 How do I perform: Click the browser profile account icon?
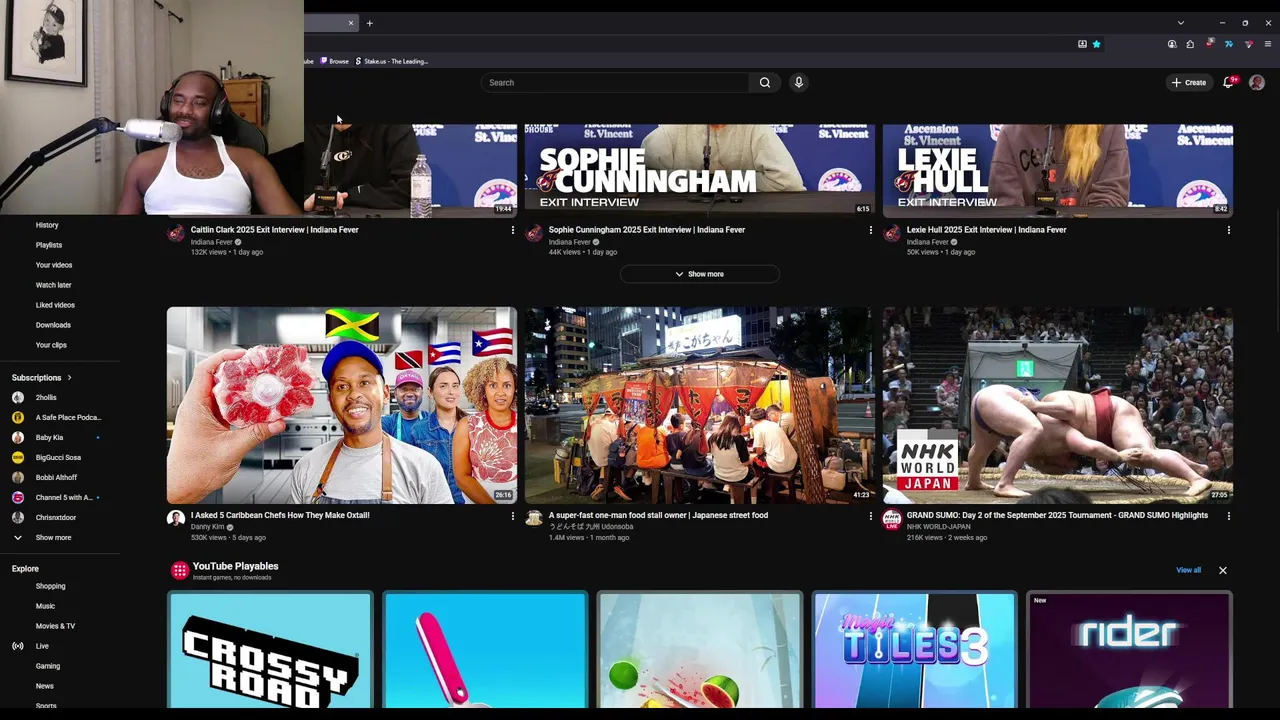tap(1172, 44)
